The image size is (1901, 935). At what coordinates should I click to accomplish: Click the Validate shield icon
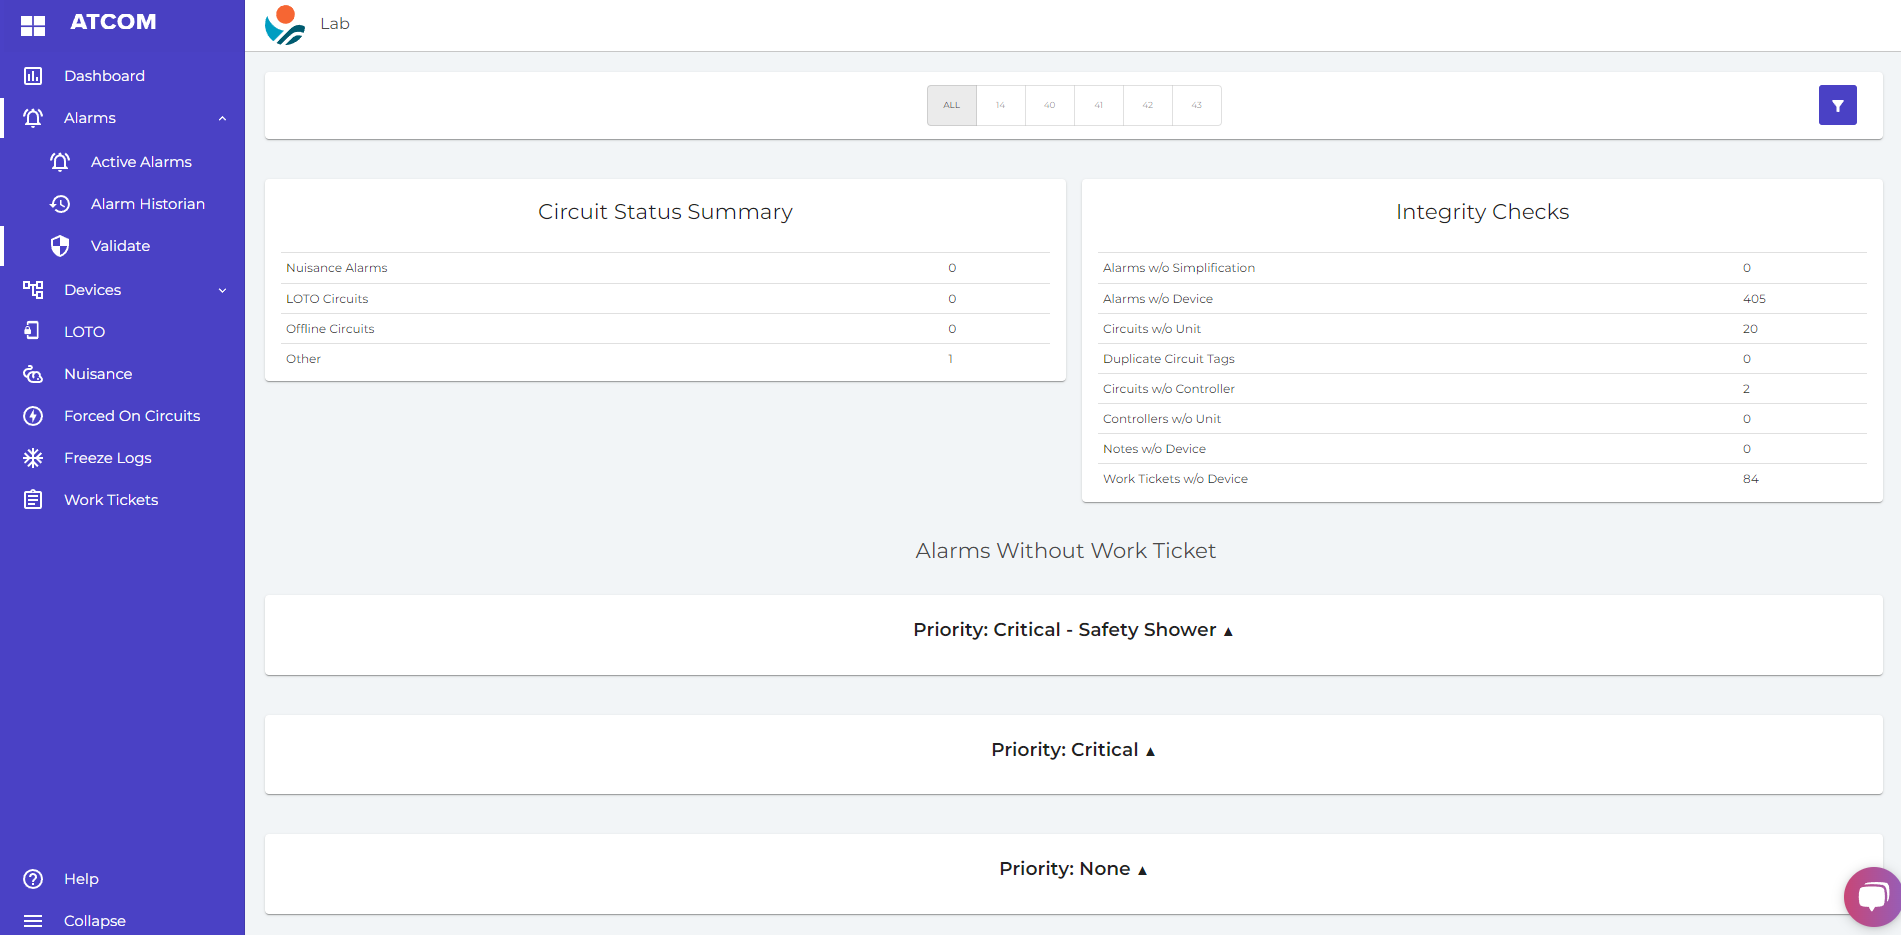(x=60, y=246)
